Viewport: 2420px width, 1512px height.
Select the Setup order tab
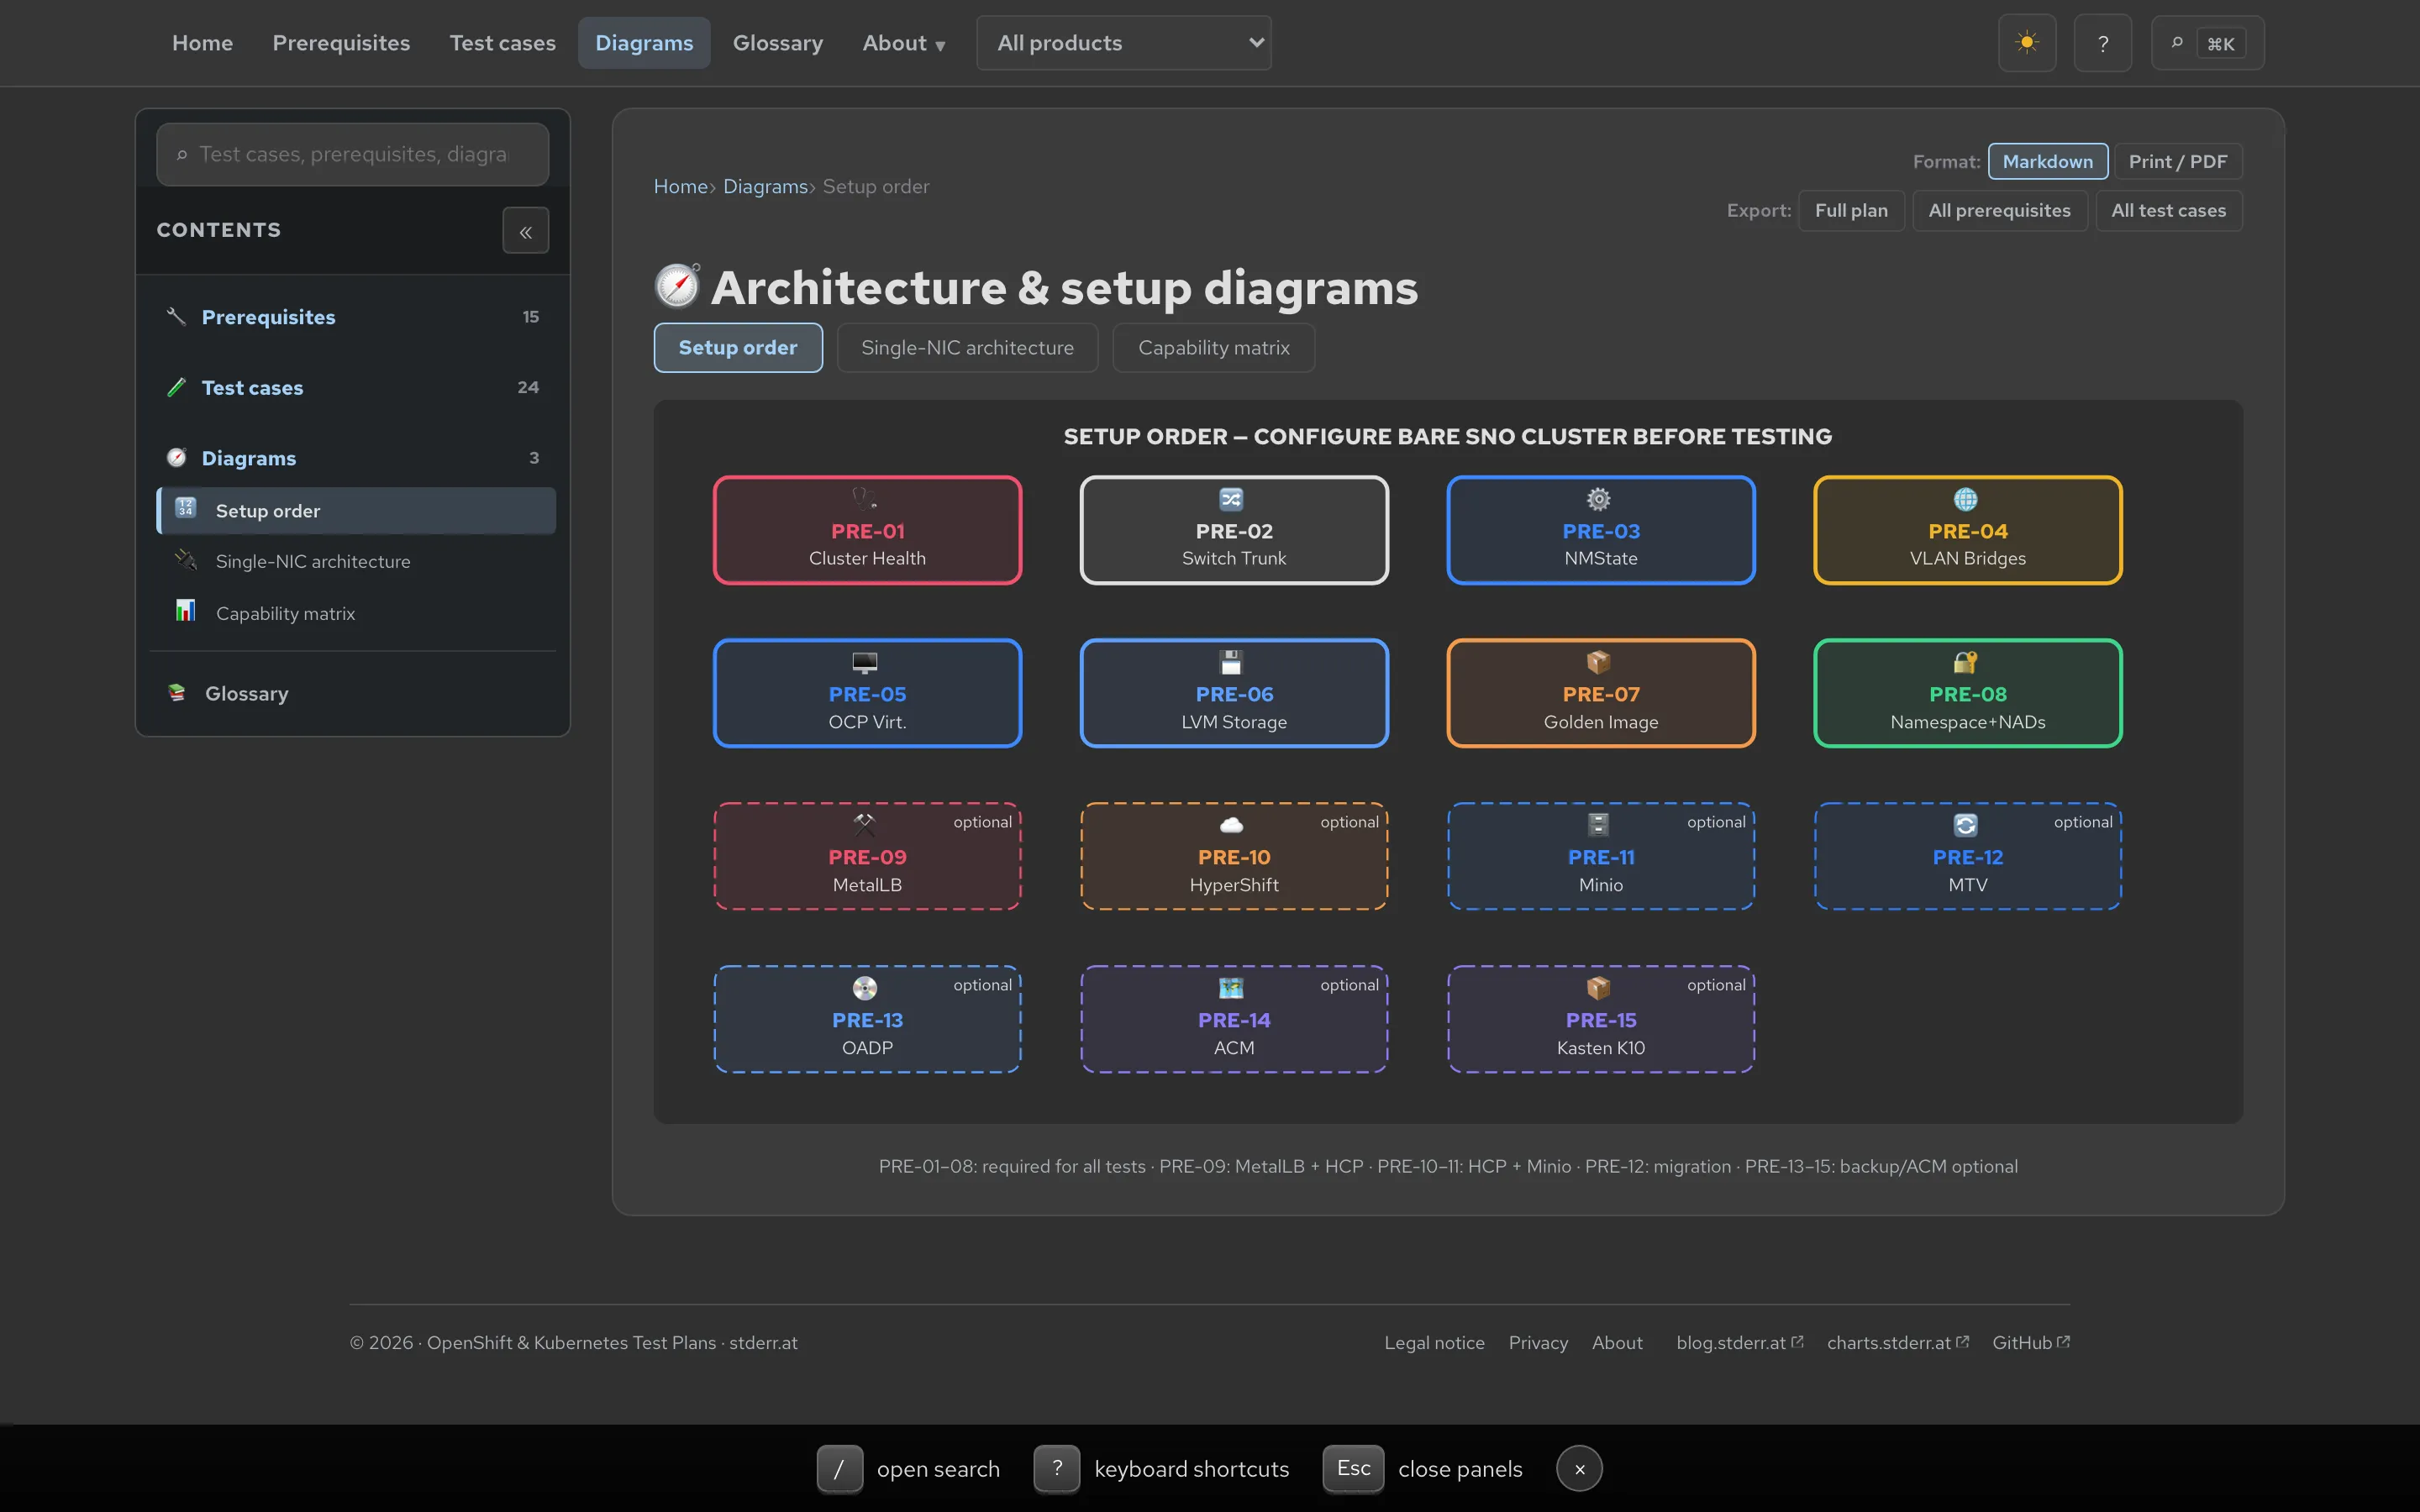(738, 348)
